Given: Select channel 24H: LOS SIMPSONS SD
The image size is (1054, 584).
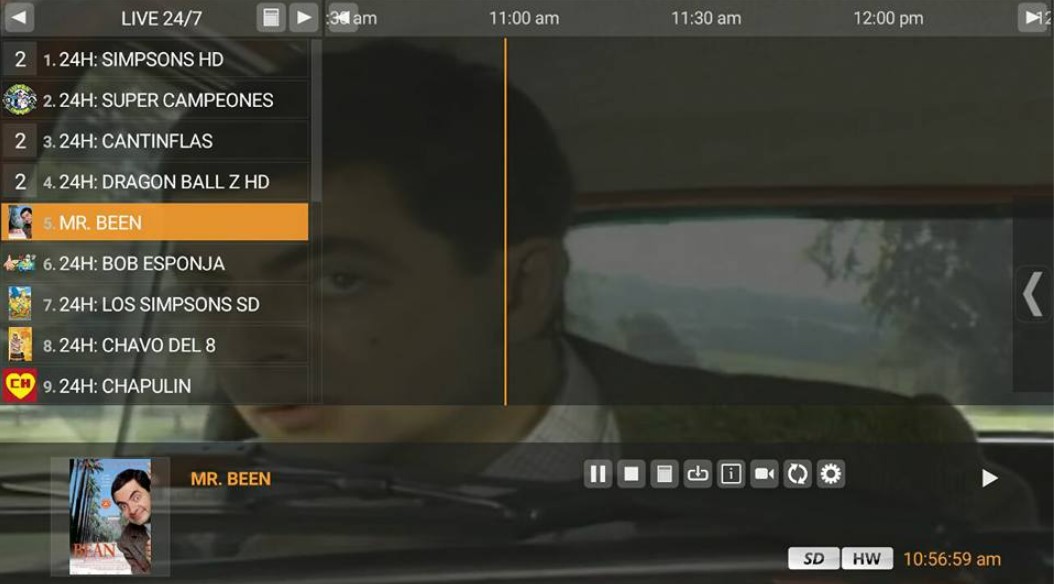Looking at the screenshot, I should coord(155,304).
